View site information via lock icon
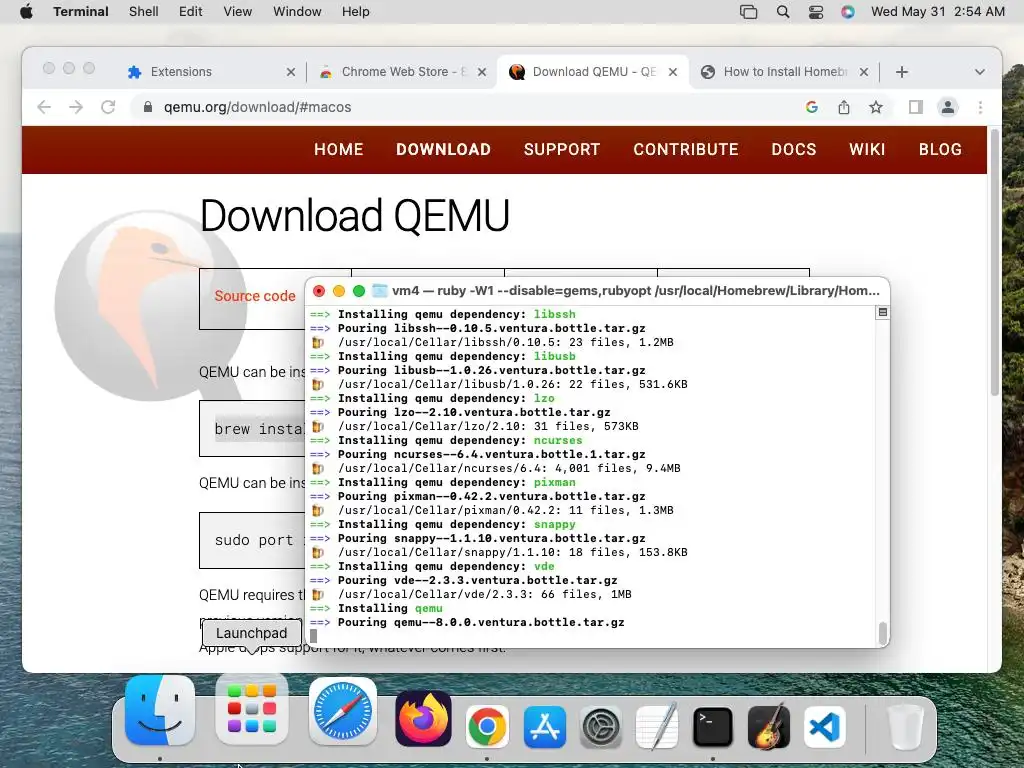The width and height of the screenshot is (1024, 768). click(x=148, y=107)
